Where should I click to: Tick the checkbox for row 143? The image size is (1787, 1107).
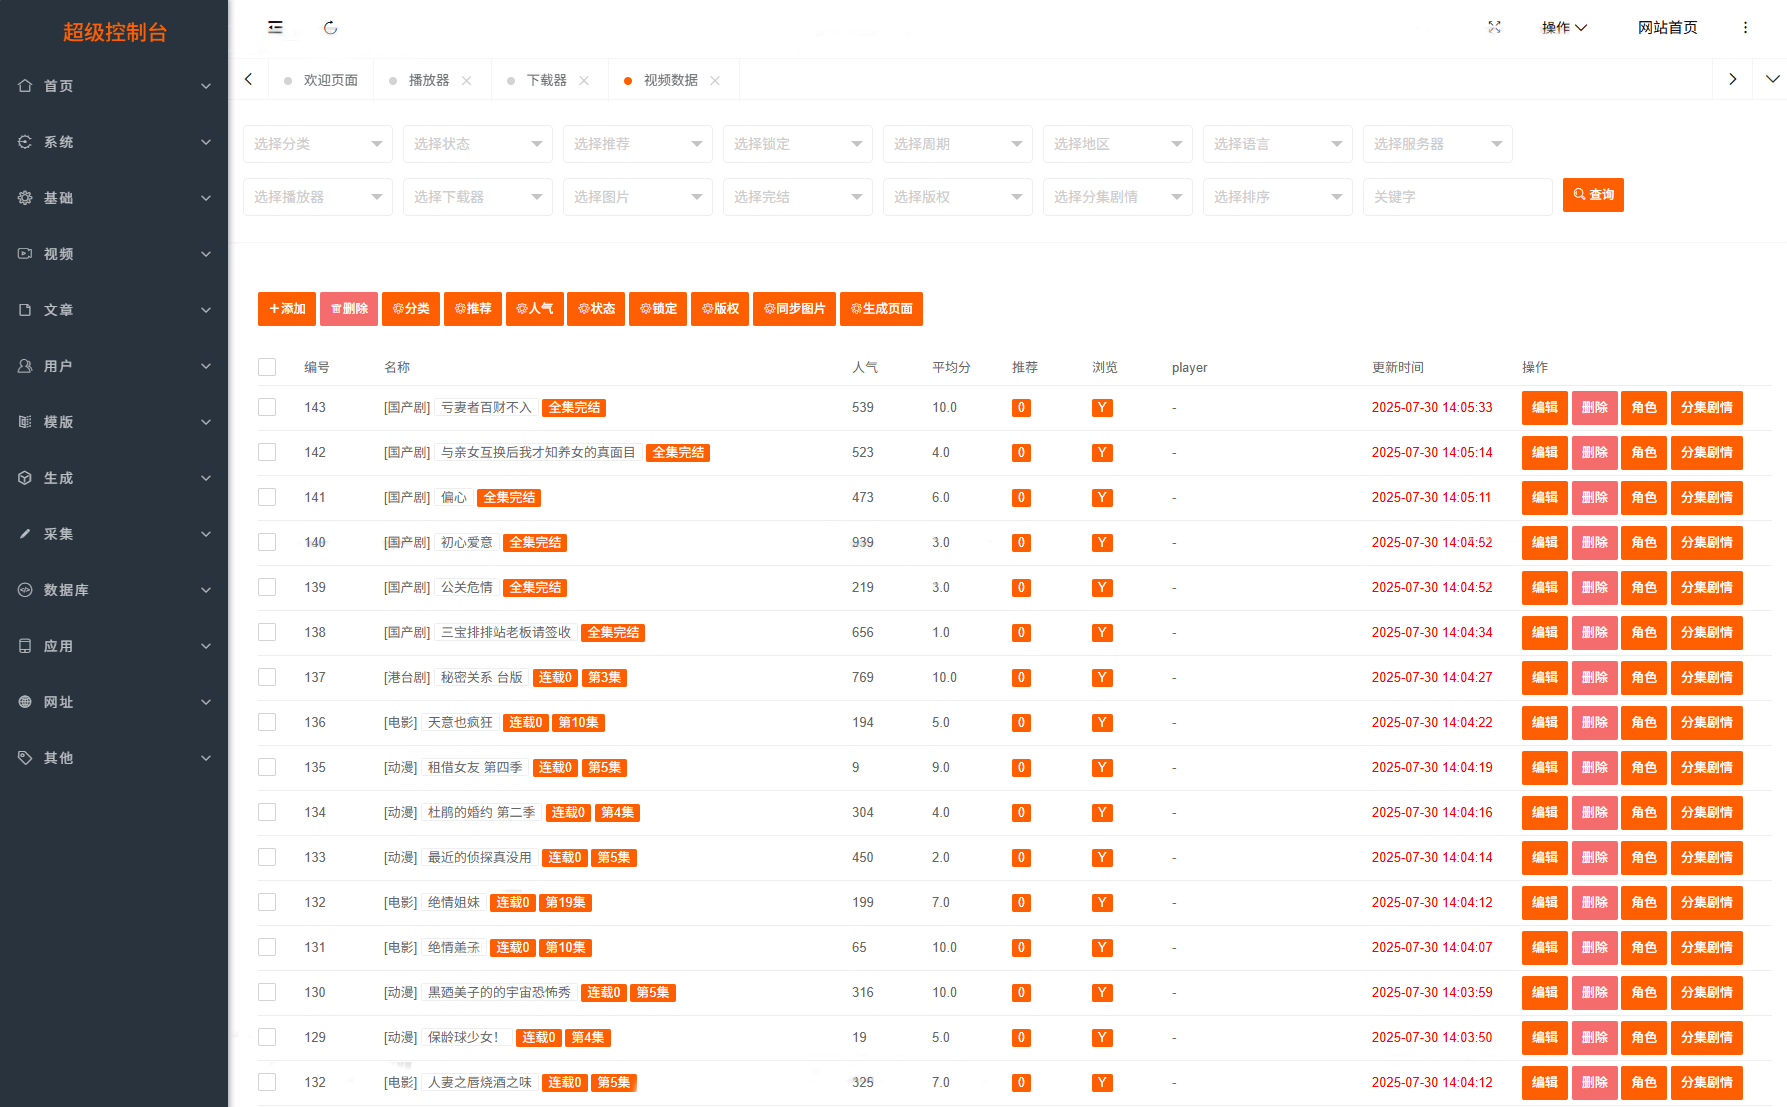pos(267,407)
